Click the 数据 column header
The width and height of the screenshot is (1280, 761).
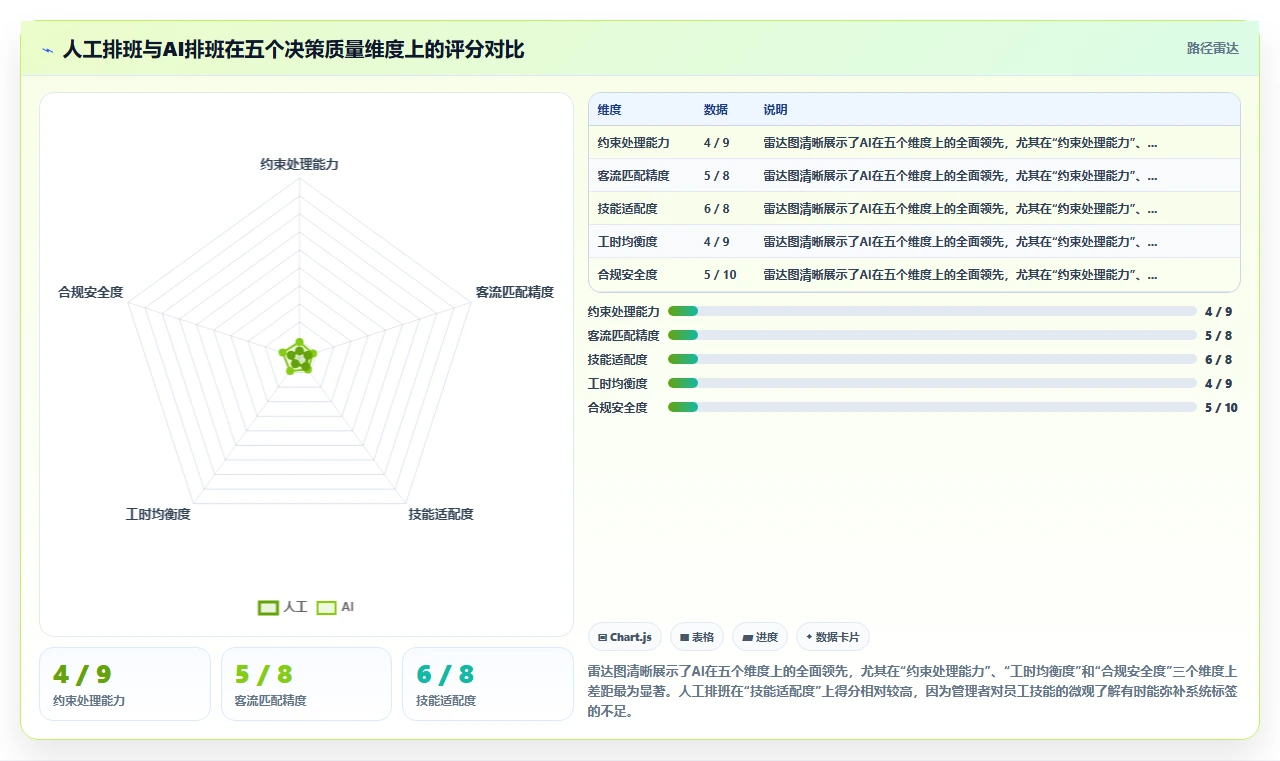point(716,110)
